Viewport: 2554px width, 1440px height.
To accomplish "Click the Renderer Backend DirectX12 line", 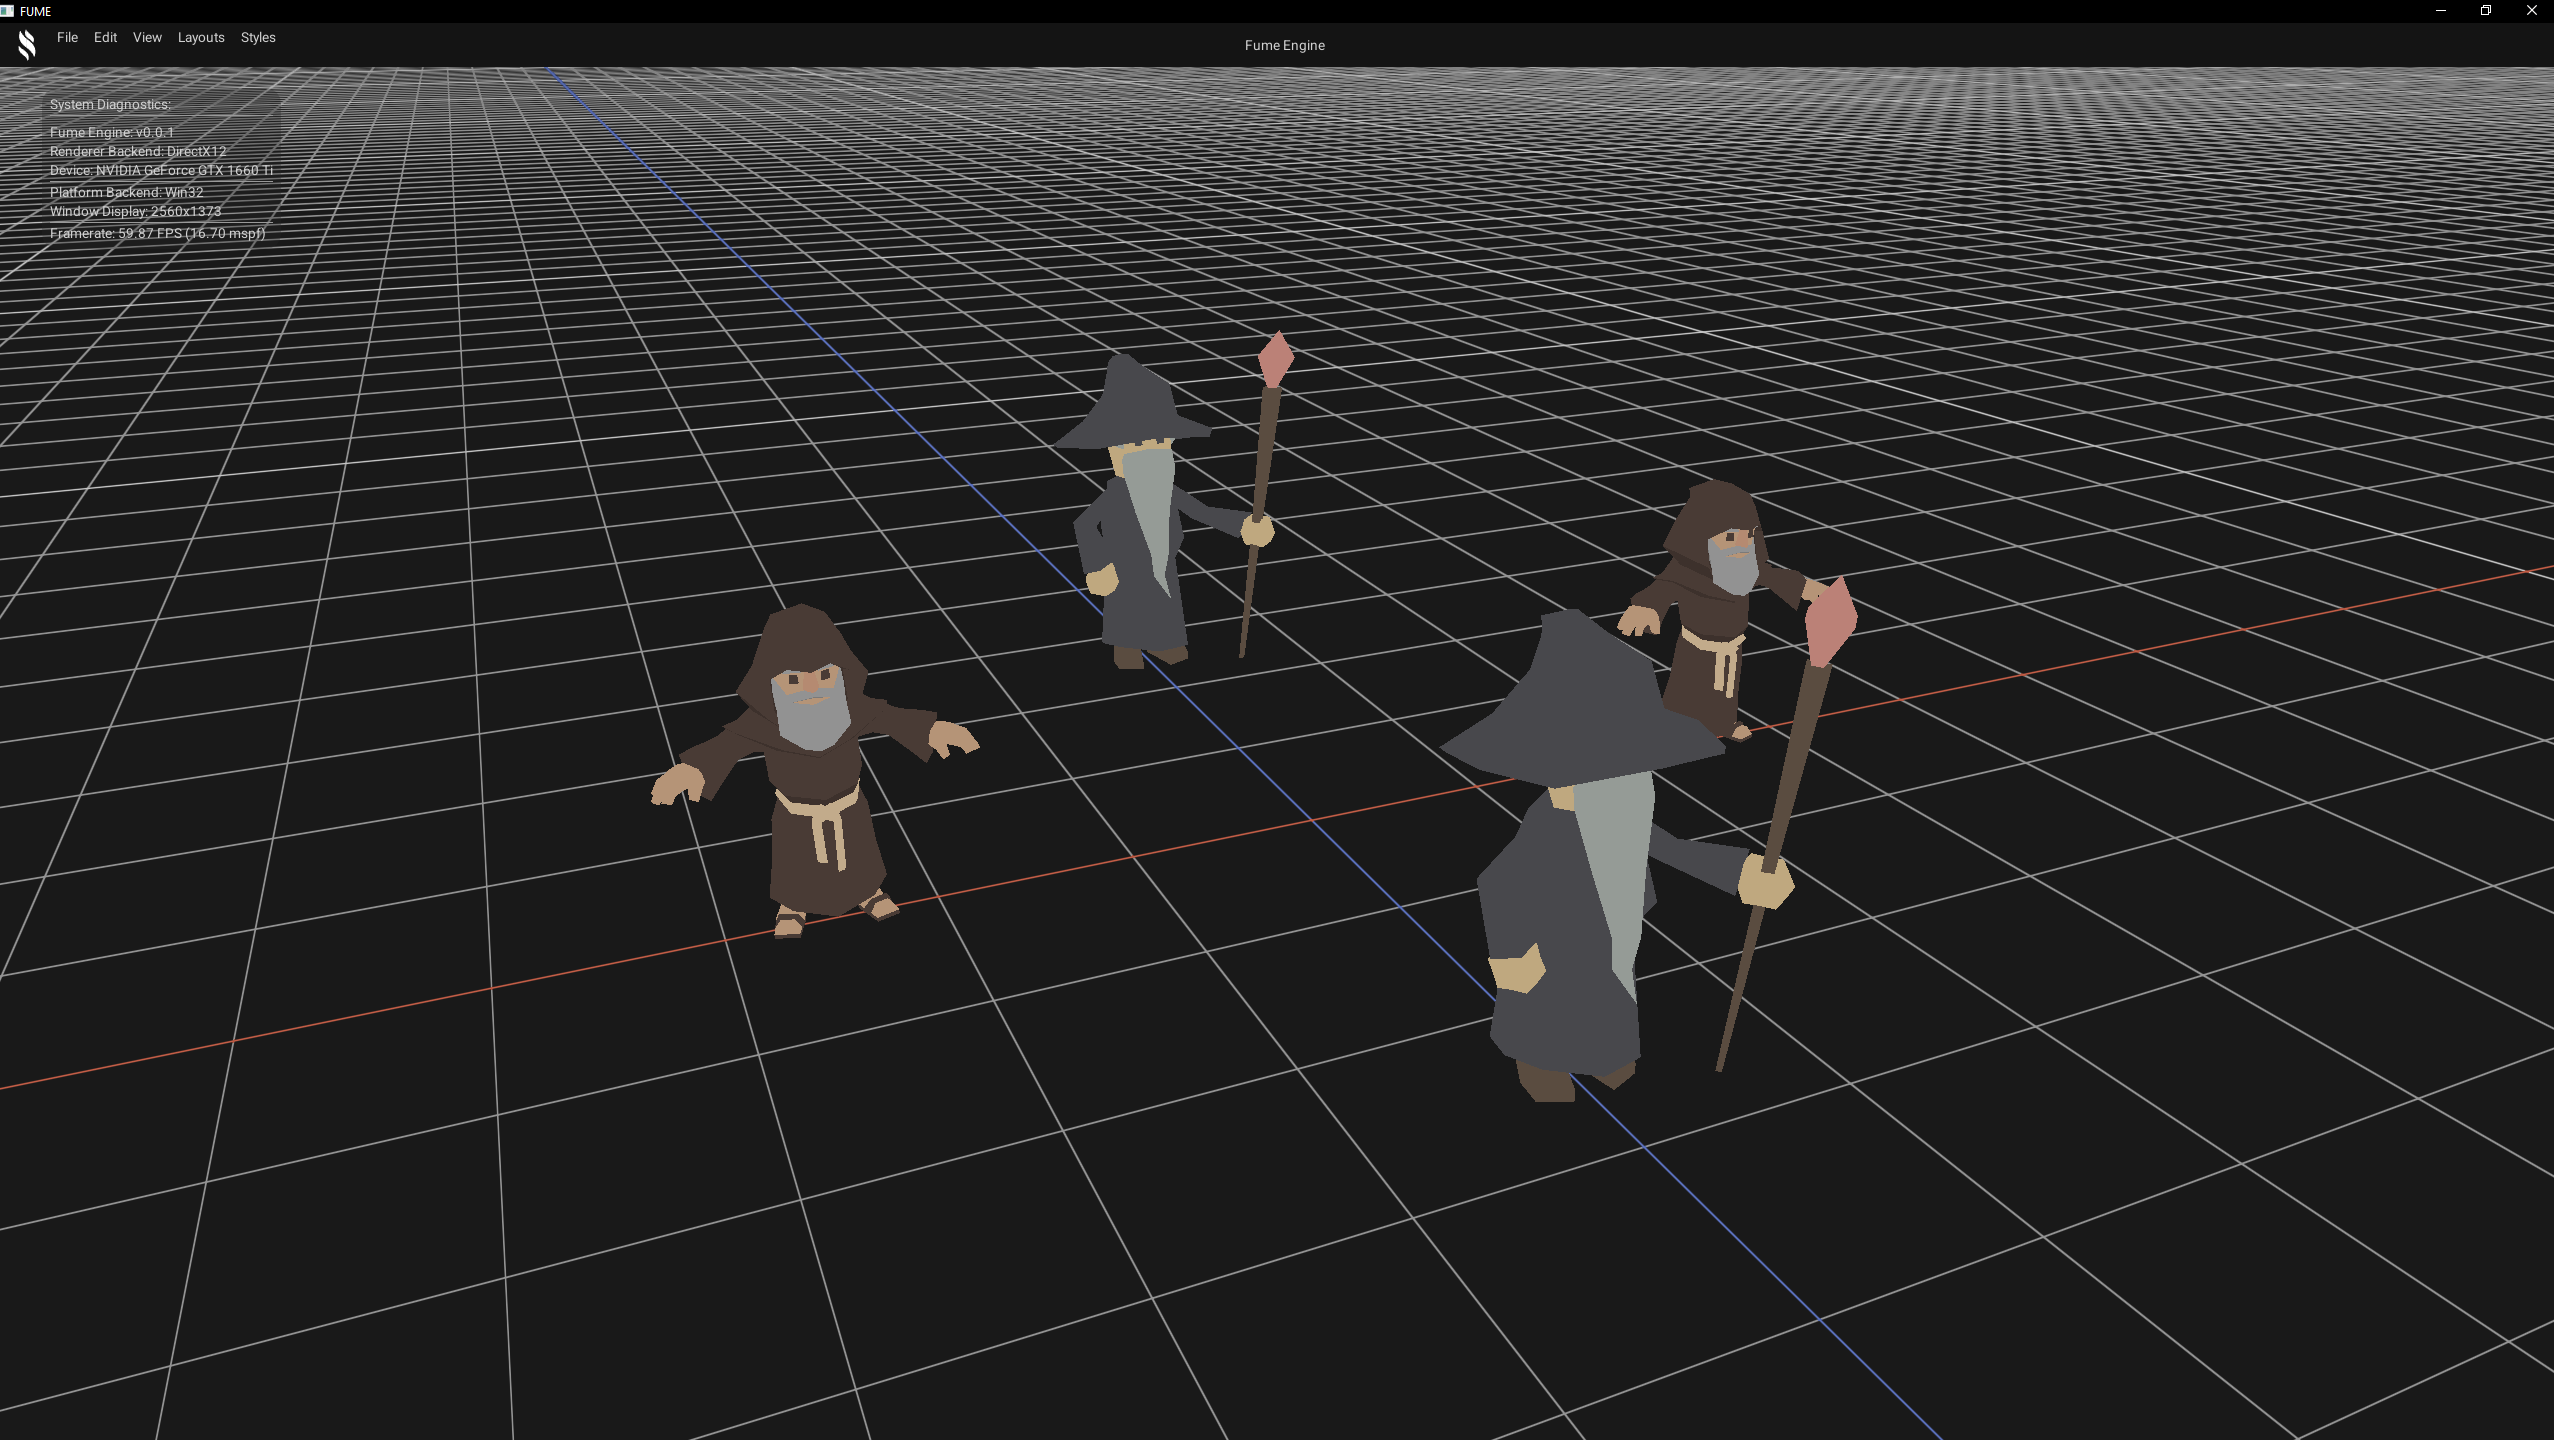I will coord(138,151).
